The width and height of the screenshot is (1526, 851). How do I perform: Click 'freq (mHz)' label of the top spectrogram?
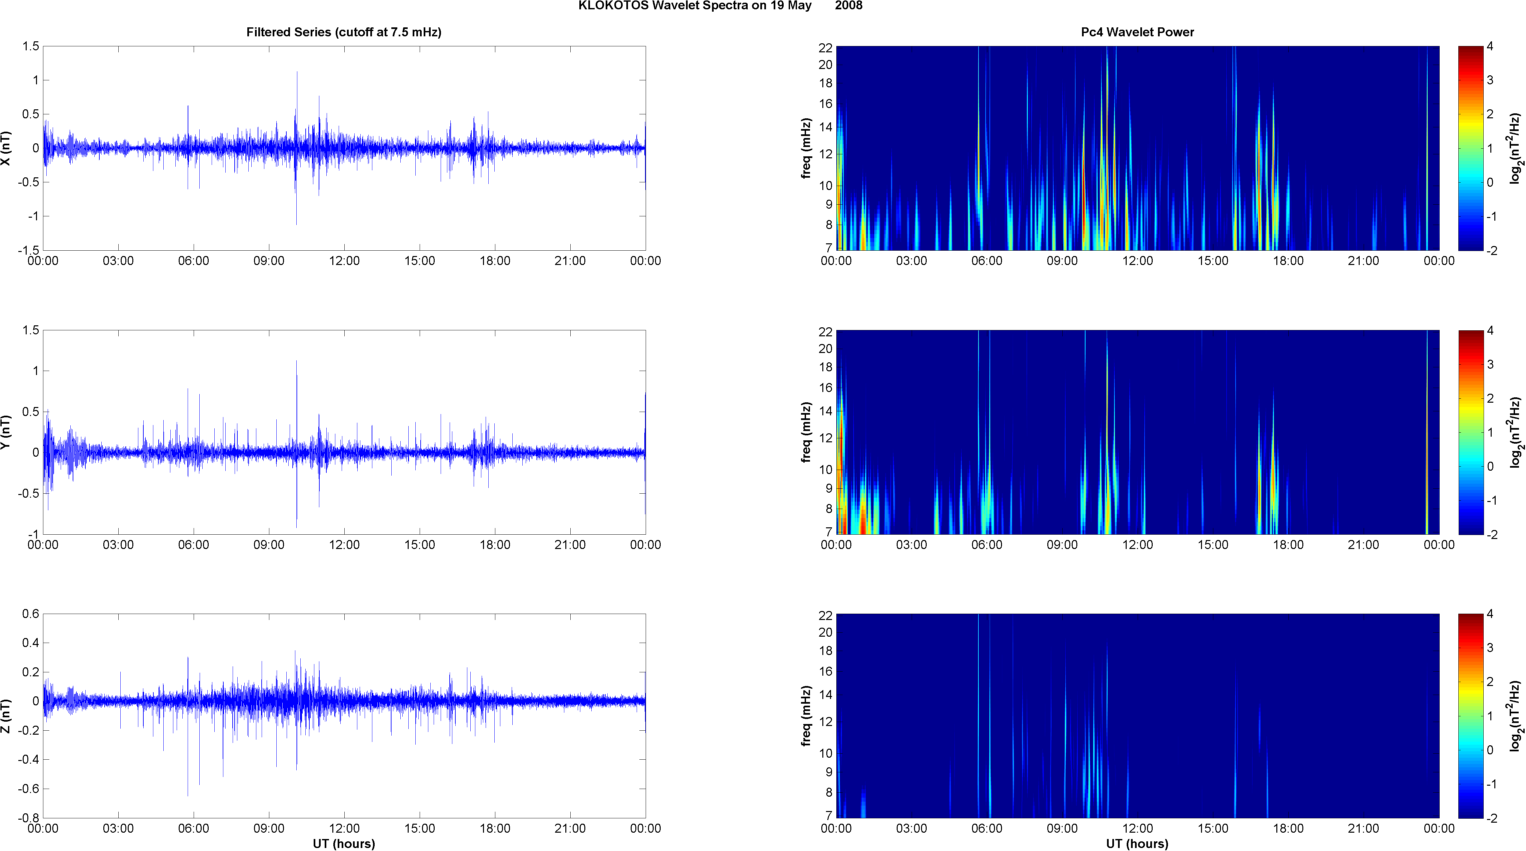point(806,148)
